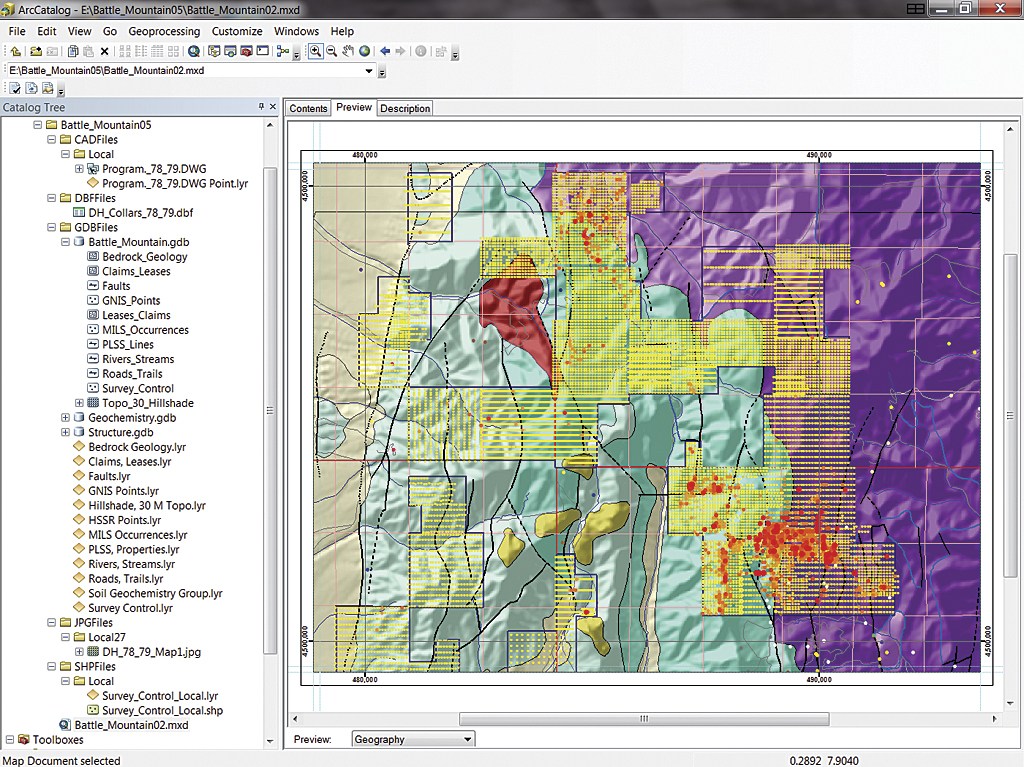Viewport: 1024px width, 767px height.
Task: Click the Connect To Folder icon
Action: (x=36, y=52)
